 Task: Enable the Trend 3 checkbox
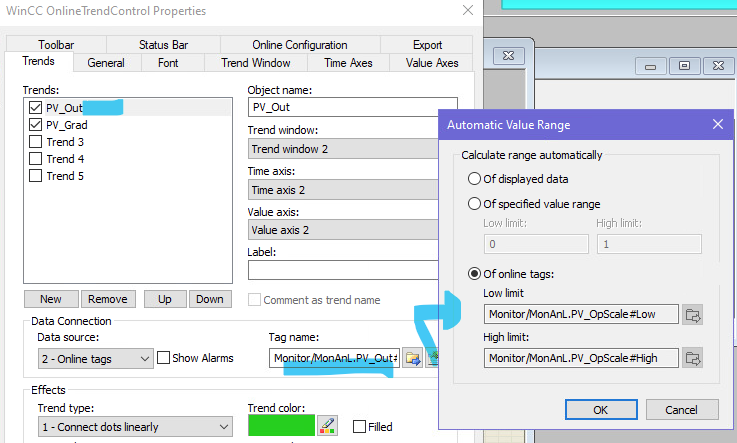coord(35,141)
